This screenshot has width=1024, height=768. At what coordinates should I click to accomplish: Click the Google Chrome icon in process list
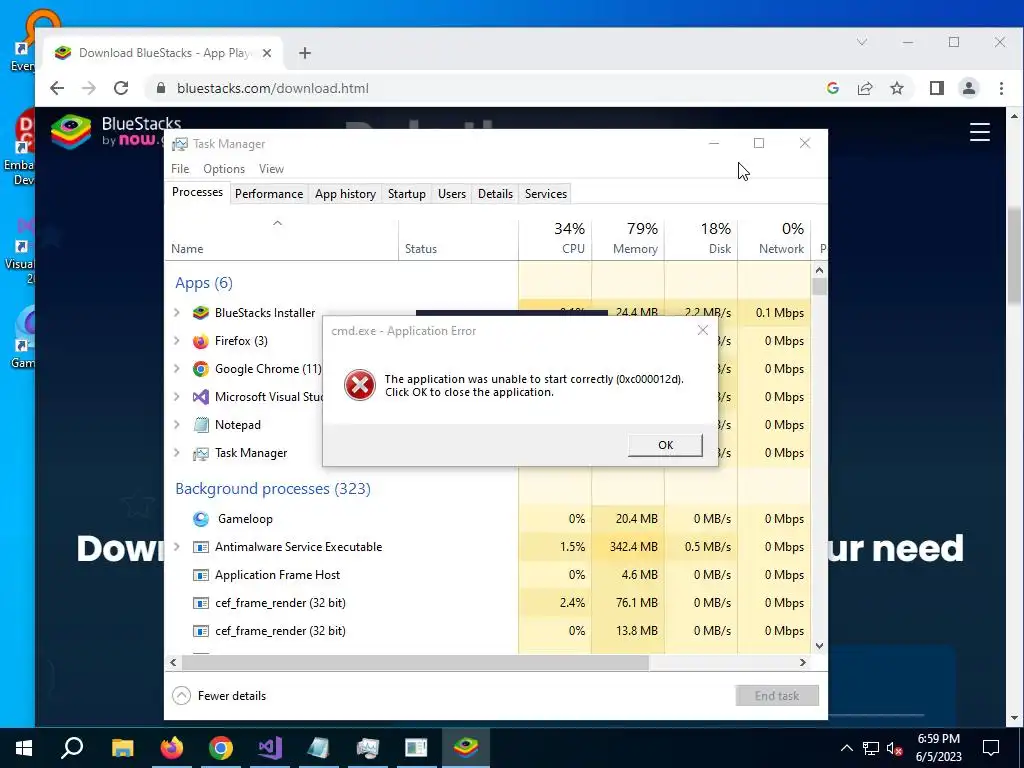(x=200, y=369)
